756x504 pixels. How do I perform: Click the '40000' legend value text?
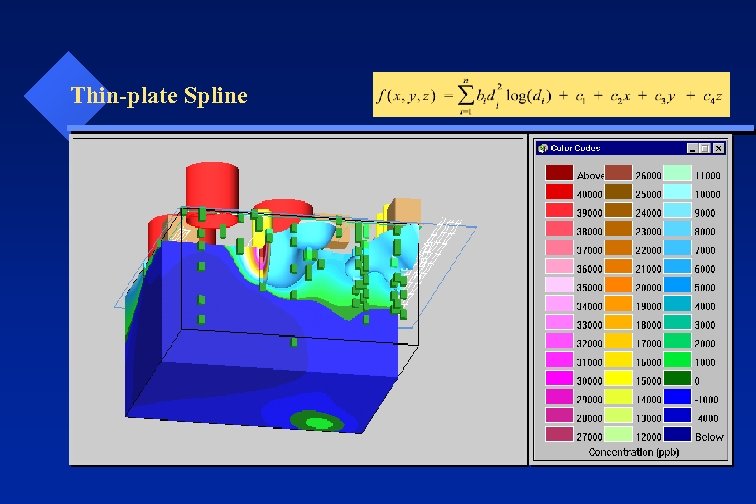point(590,194)
